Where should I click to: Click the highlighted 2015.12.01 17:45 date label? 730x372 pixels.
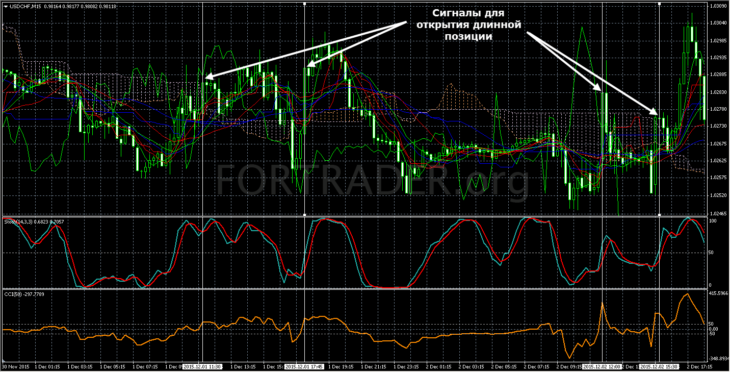[x=304, y=367]
